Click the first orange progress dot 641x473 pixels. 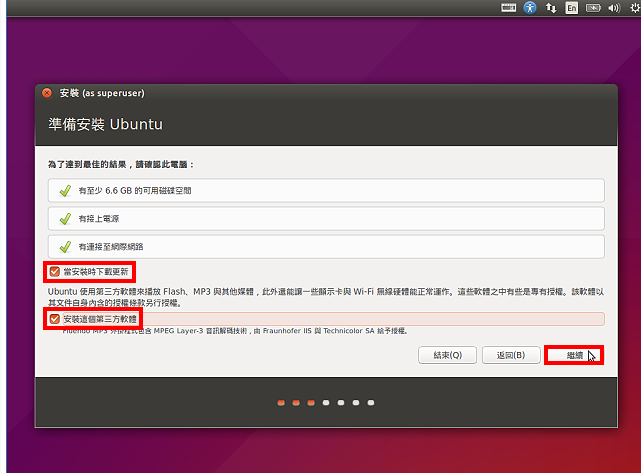pyautogui.click(x=281, y=403)
